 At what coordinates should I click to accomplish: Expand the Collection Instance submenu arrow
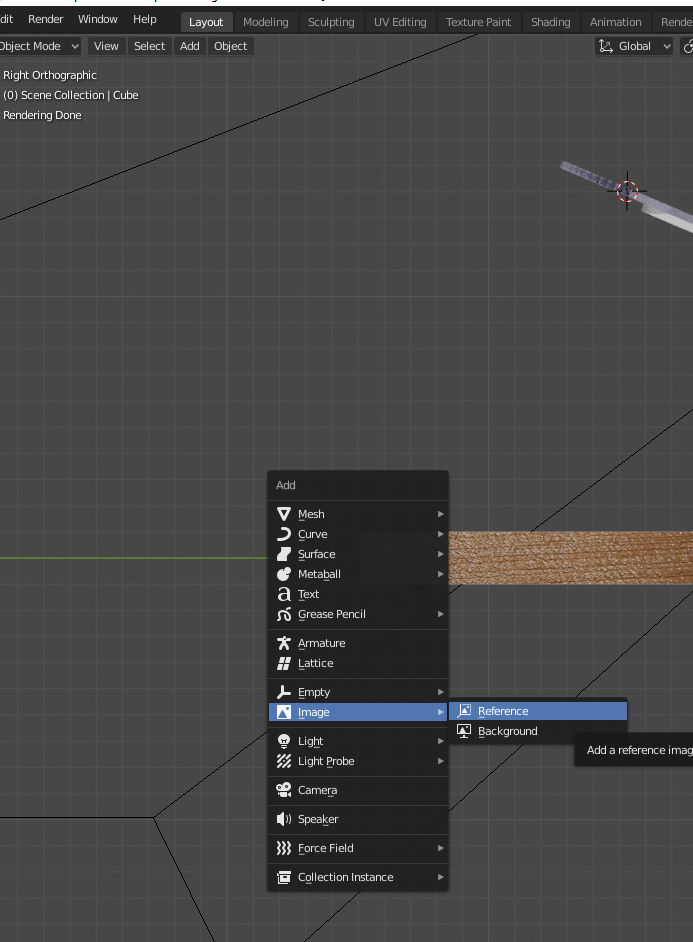click(x=440, y=877)
